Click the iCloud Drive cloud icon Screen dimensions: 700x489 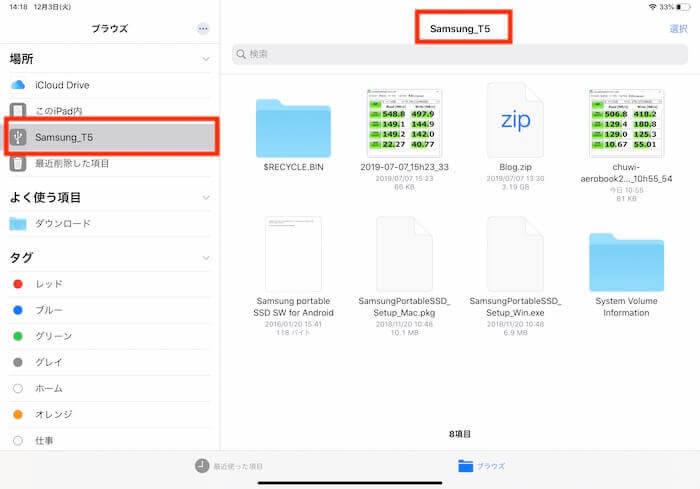(18, 85)
